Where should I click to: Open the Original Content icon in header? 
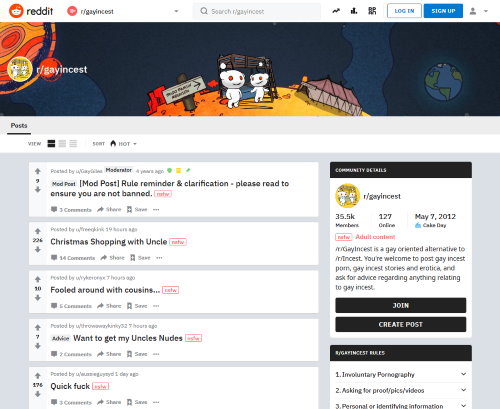coord(372,11)
